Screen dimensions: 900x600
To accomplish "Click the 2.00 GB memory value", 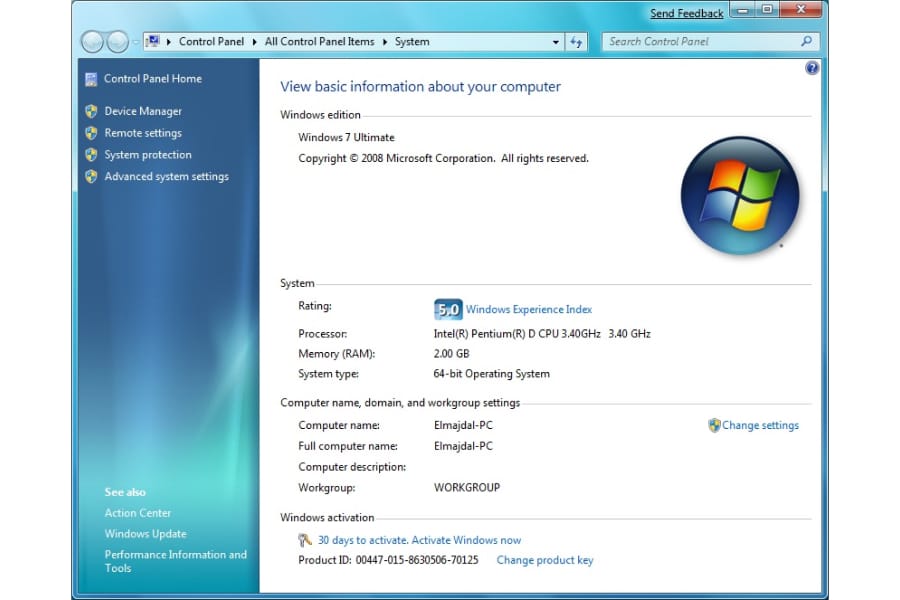I will click(451, 354).
